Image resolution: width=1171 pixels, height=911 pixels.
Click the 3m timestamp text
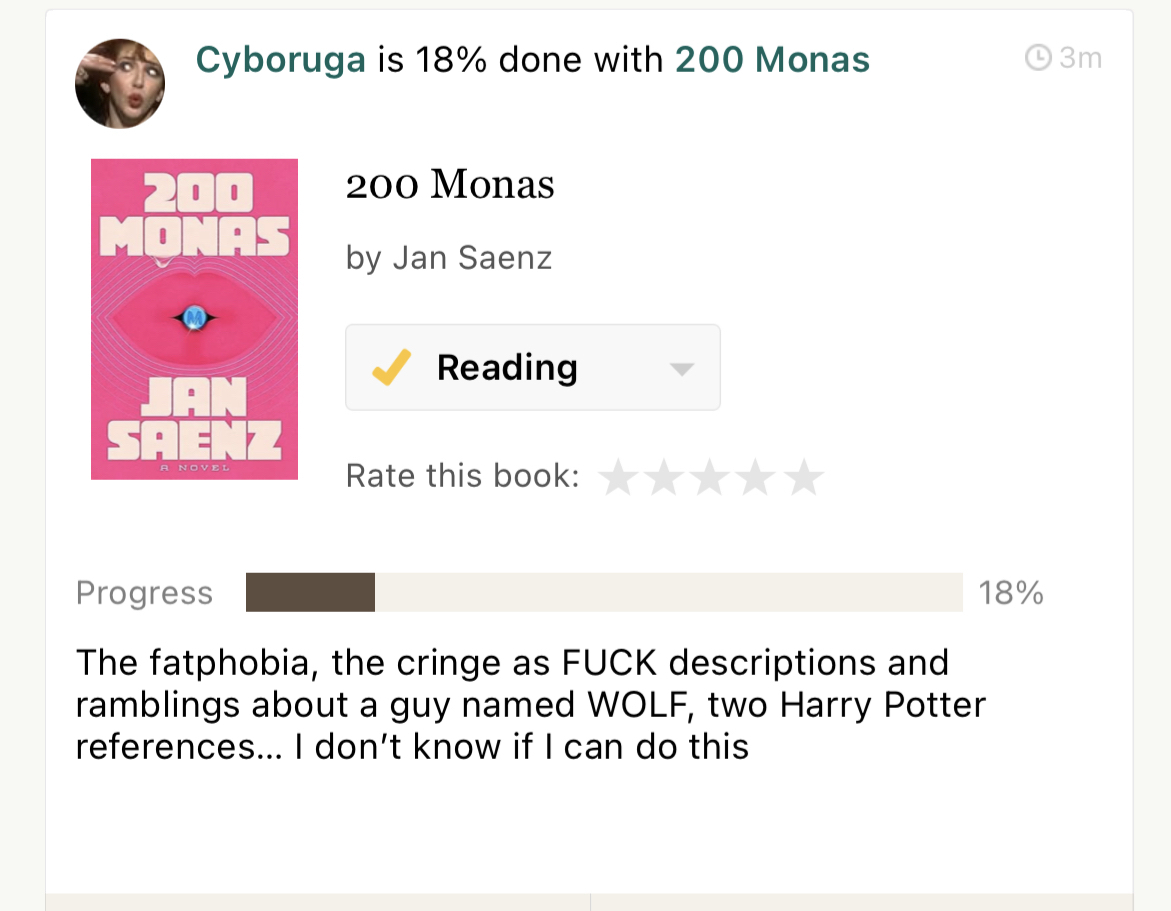1080,59
